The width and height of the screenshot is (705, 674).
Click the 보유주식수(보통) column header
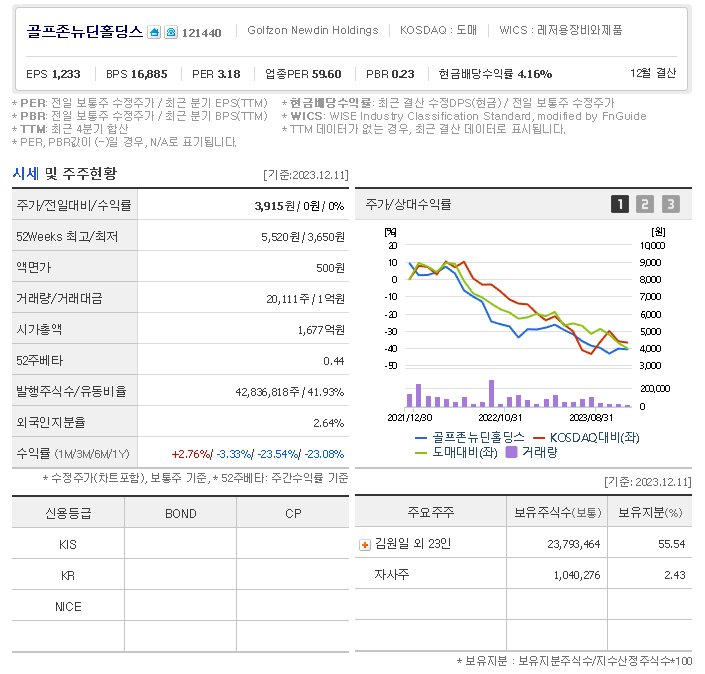click(x=558, y=512)
